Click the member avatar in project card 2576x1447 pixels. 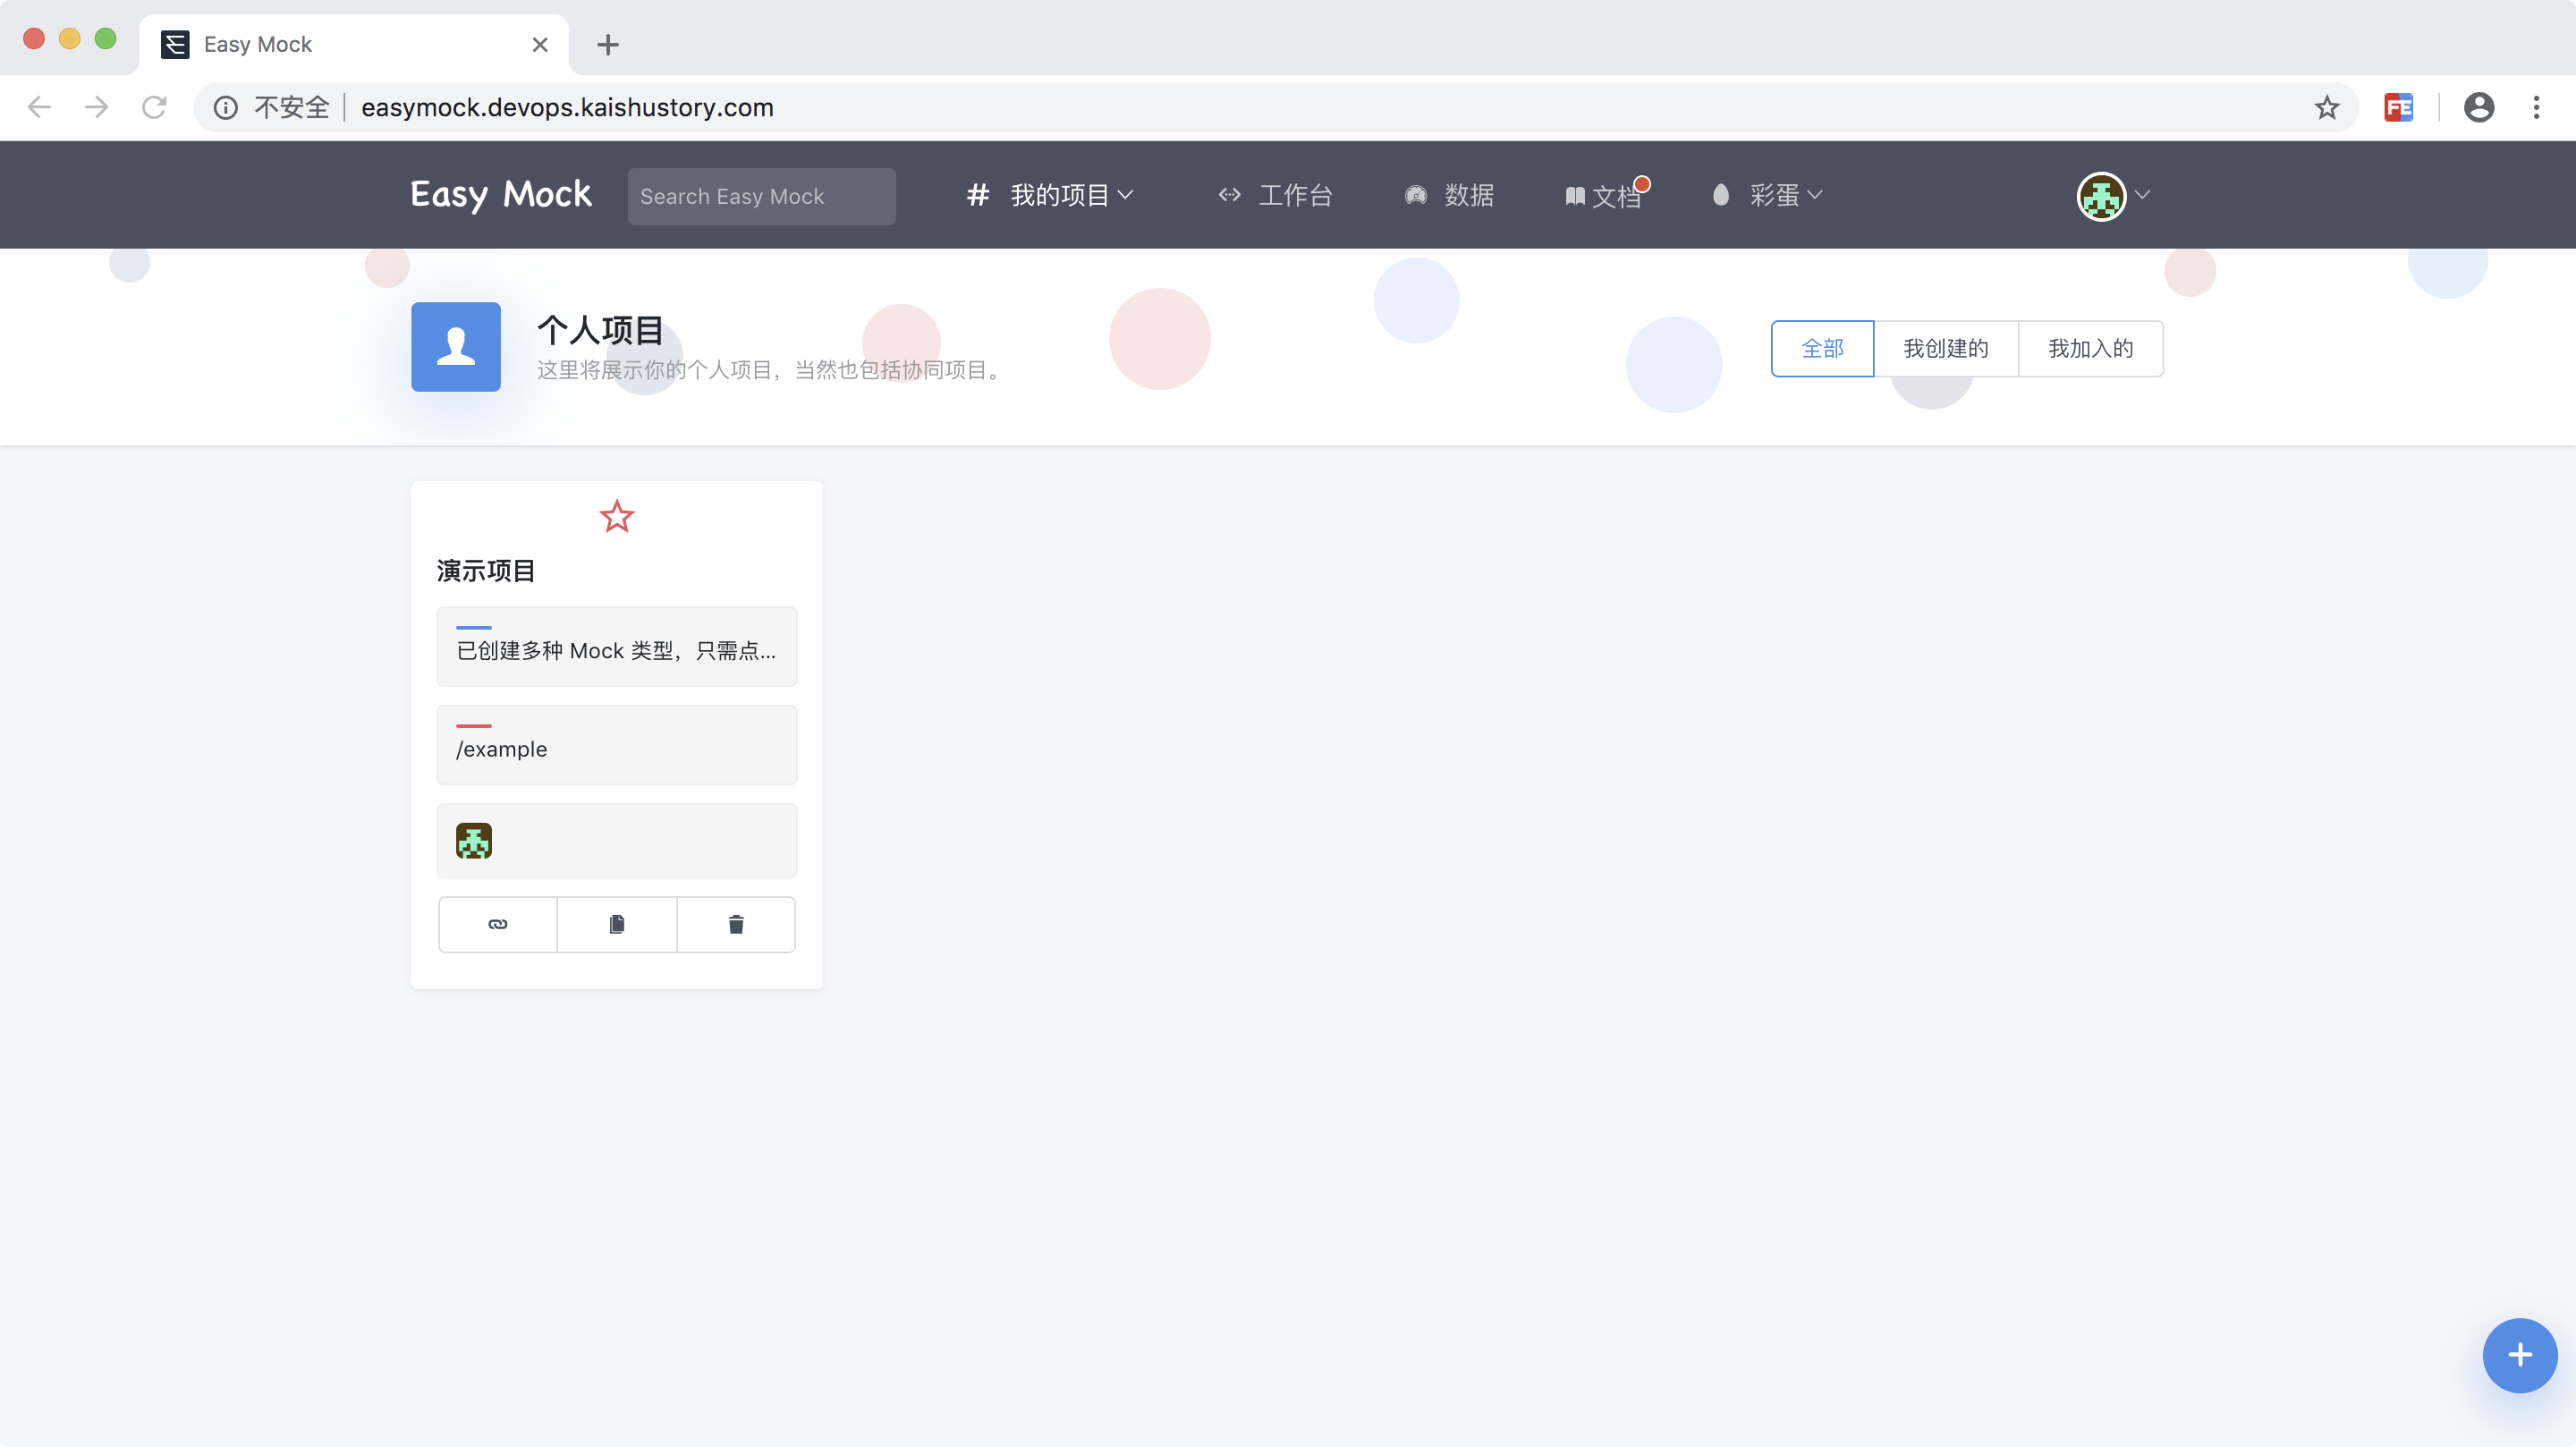[474, 841]
